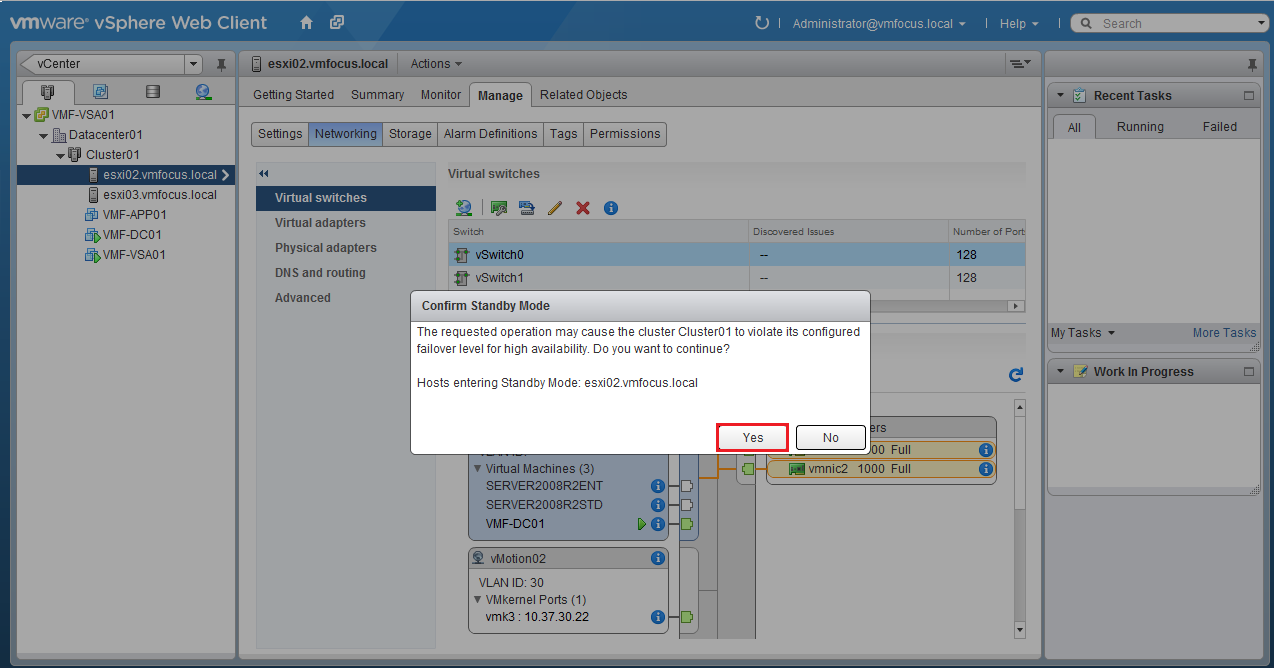Toggle the pin on the right tasks panel
This screenshot has width=1274, height=668.
pyautogui.click(x=1252, y=64)
